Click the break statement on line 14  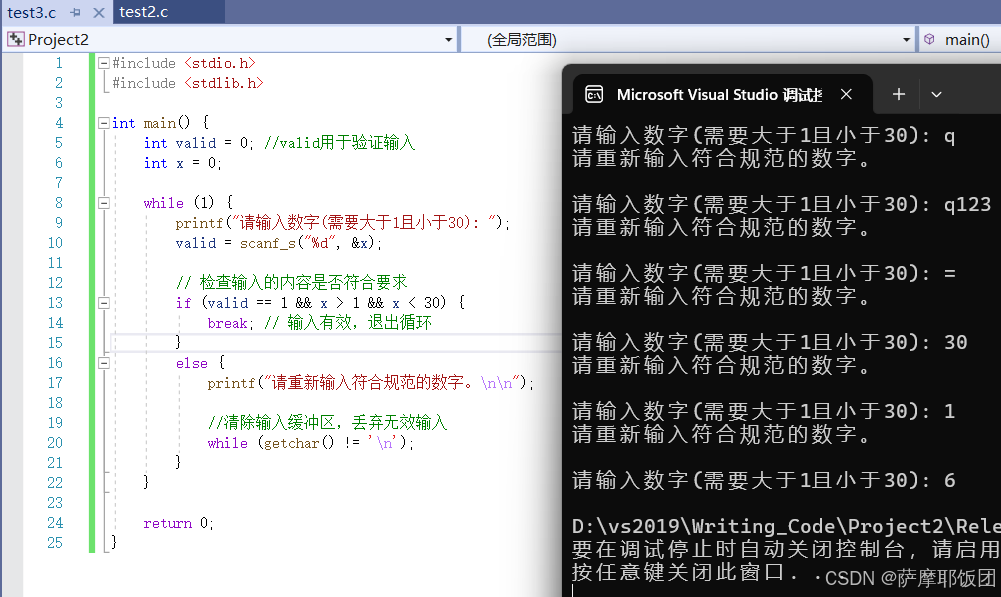click(230, 323)
